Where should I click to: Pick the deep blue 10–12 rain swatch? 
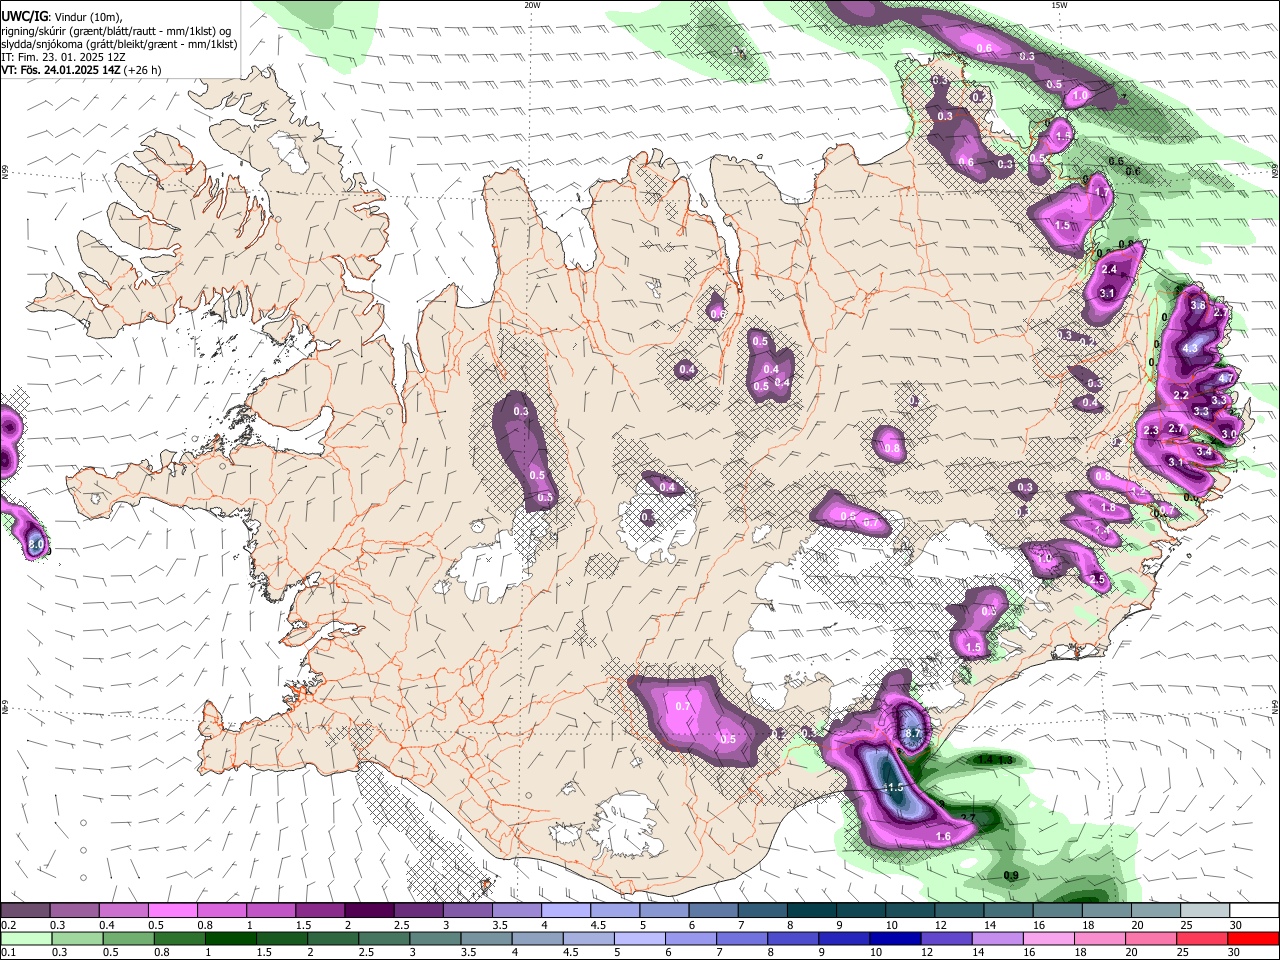click(895, 938)
